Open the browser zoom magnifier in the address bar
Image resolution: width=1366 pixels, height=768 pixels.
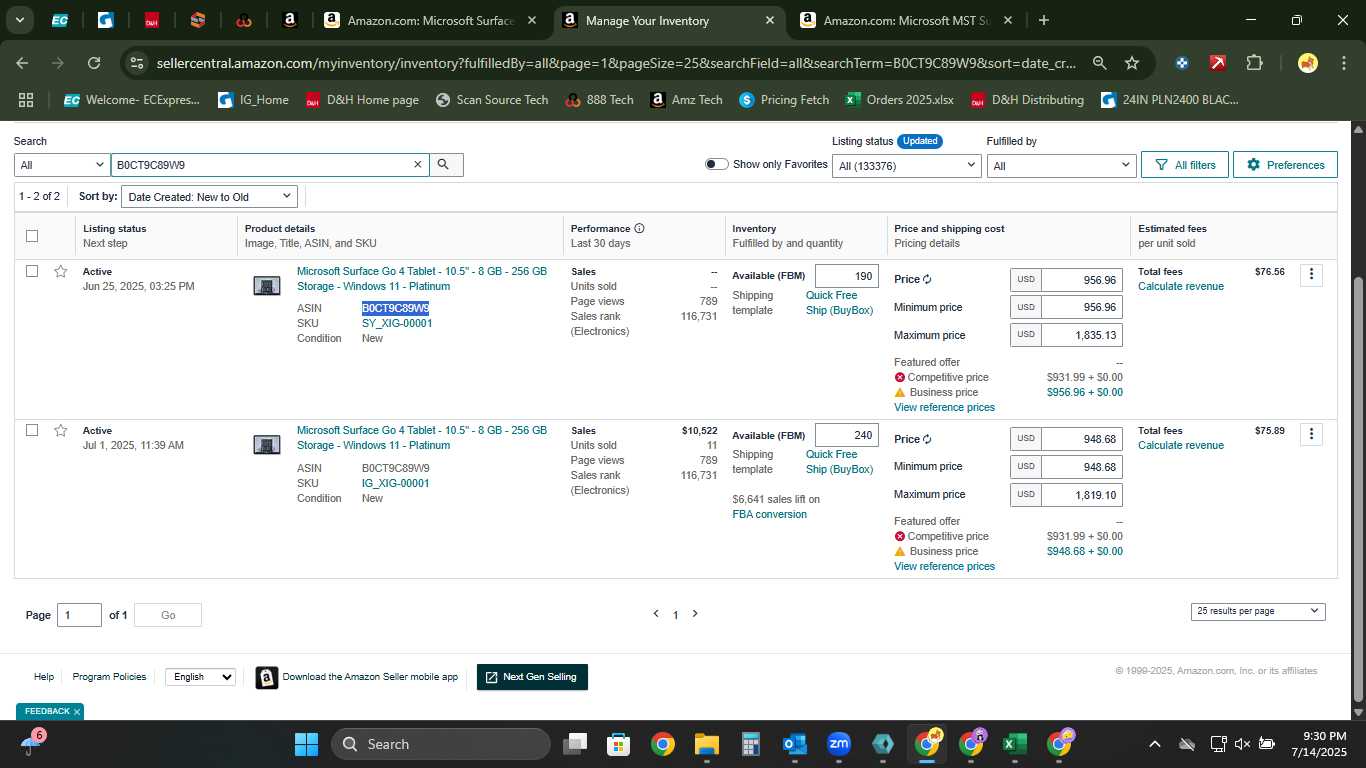(x=1099, y=63)
